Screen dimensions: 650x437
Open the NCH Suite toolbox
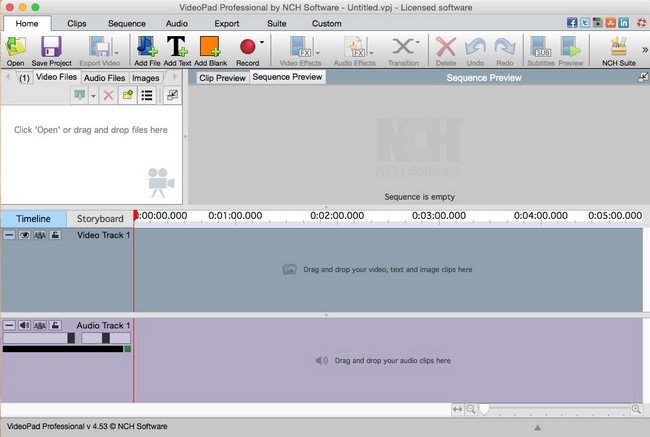click(x=618, y=51)
